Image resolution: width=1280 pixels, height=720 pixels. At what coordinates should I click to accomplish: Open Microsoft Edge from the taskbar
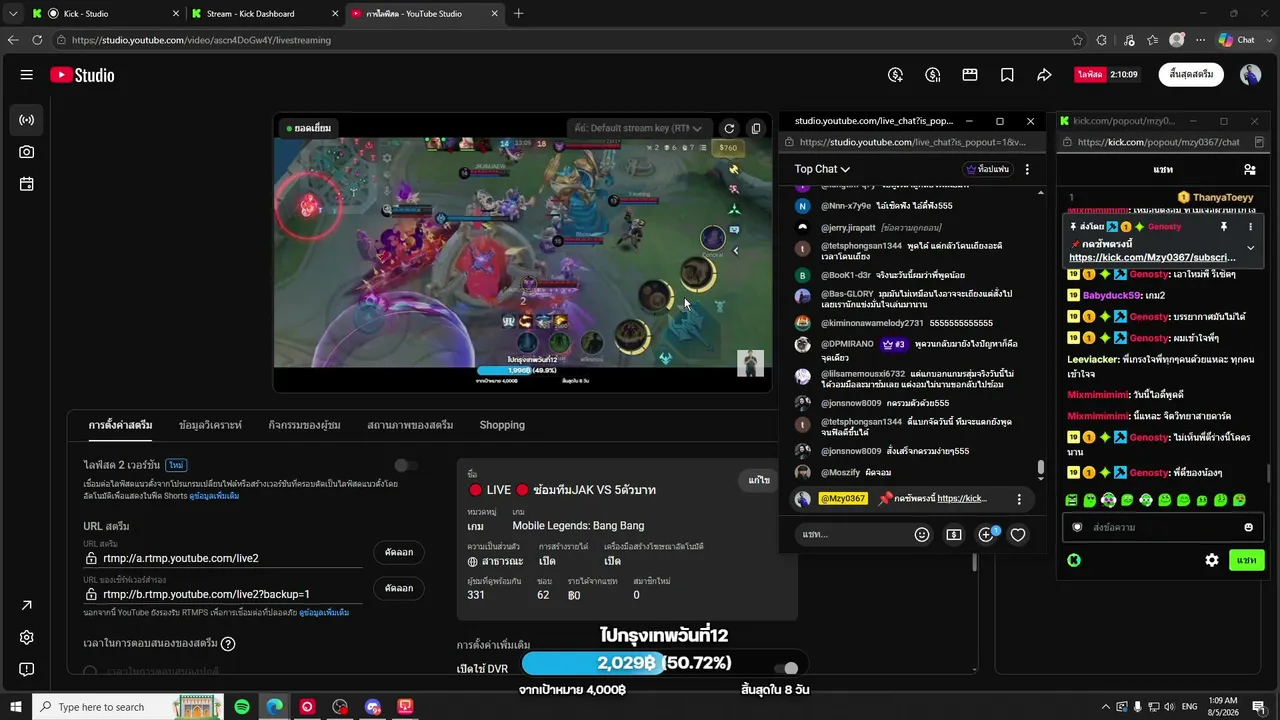274,707
